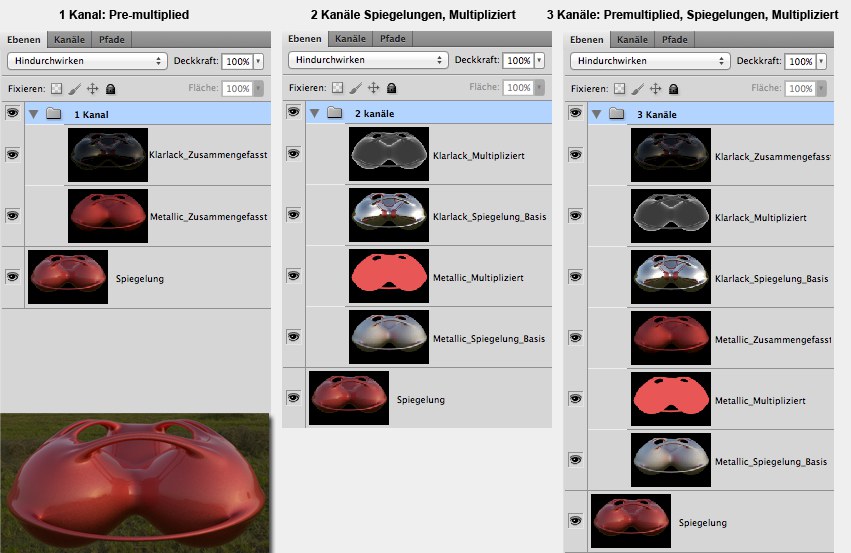Click Klarlack_Spiegelung_Basis thumbnail in 3 Kanäle group

tap(670, 279)
